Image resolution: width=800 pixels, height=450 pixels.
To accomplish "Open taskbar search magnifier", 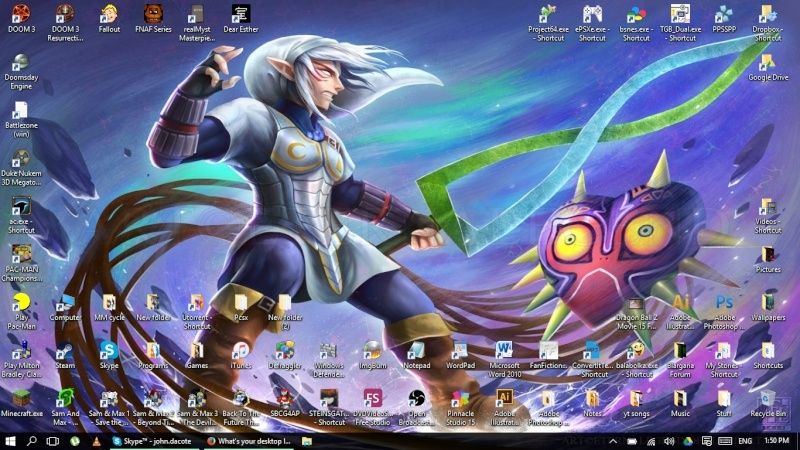I will (x=31, y=441).
